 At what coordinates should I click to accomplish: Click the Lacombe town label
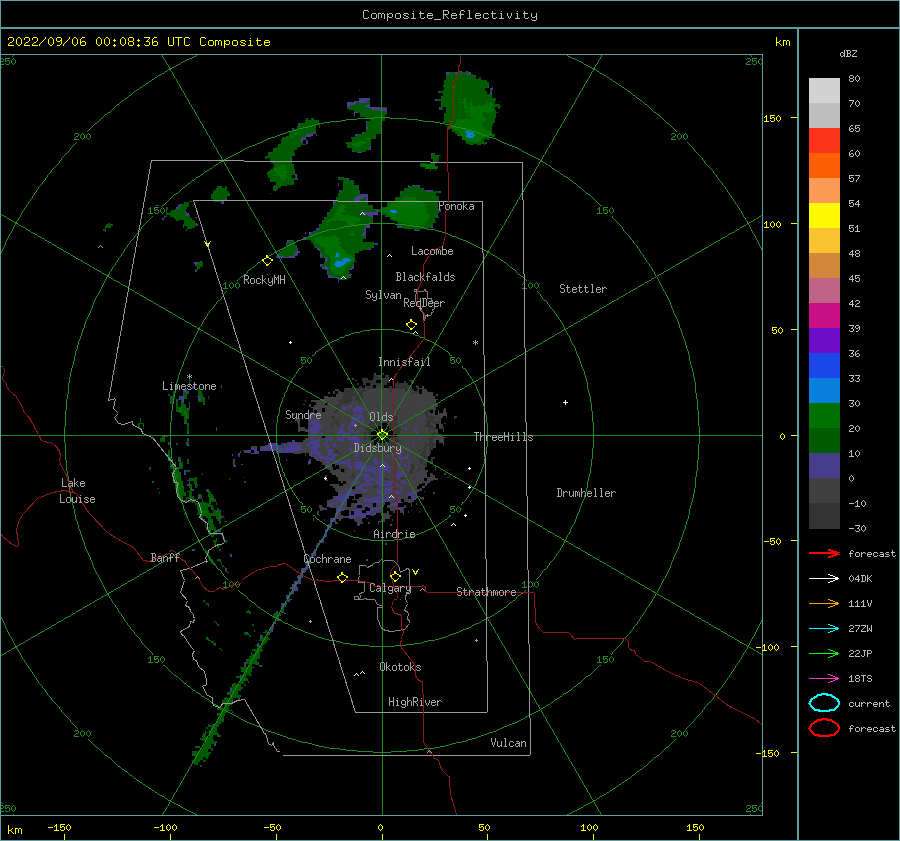[432, 251]
